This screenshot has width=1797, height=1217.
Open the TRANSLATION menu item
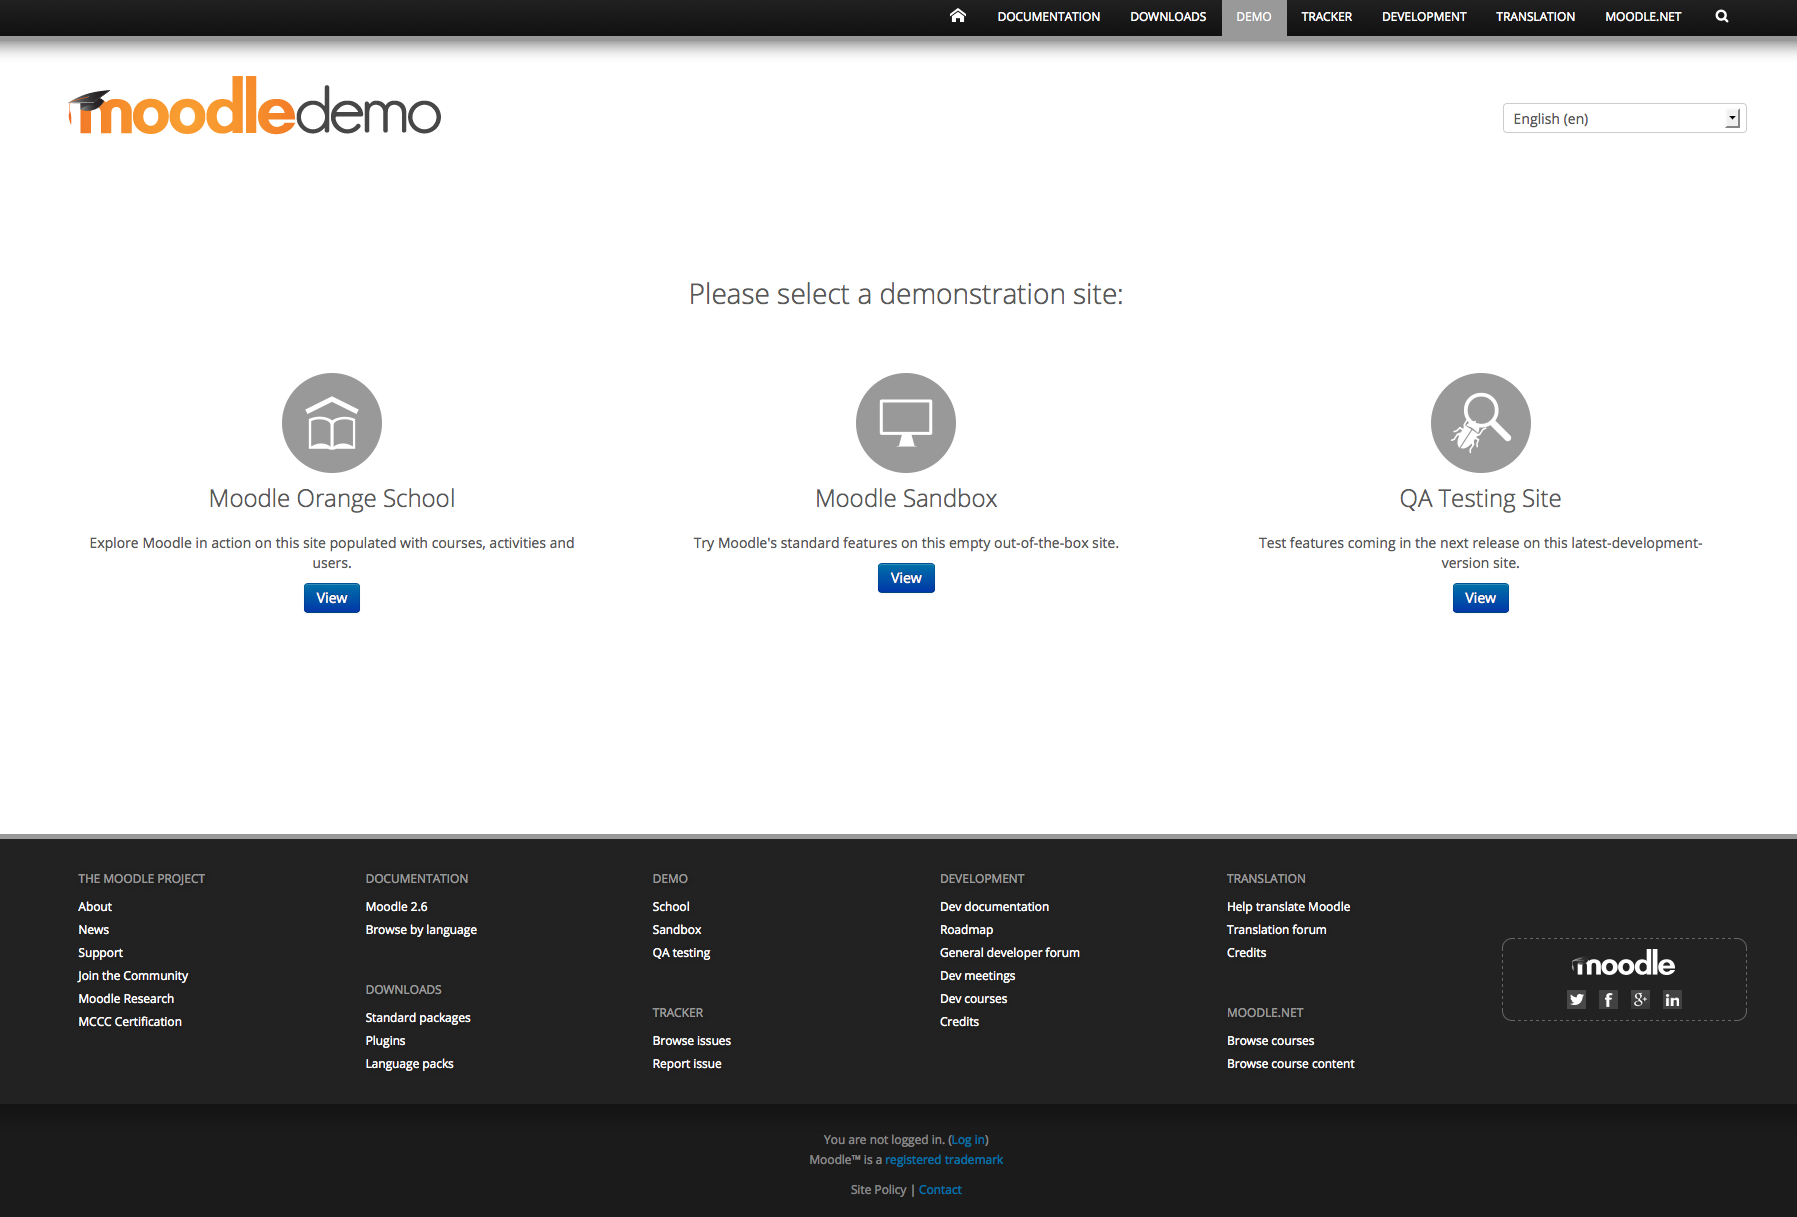pos(1535,17)
